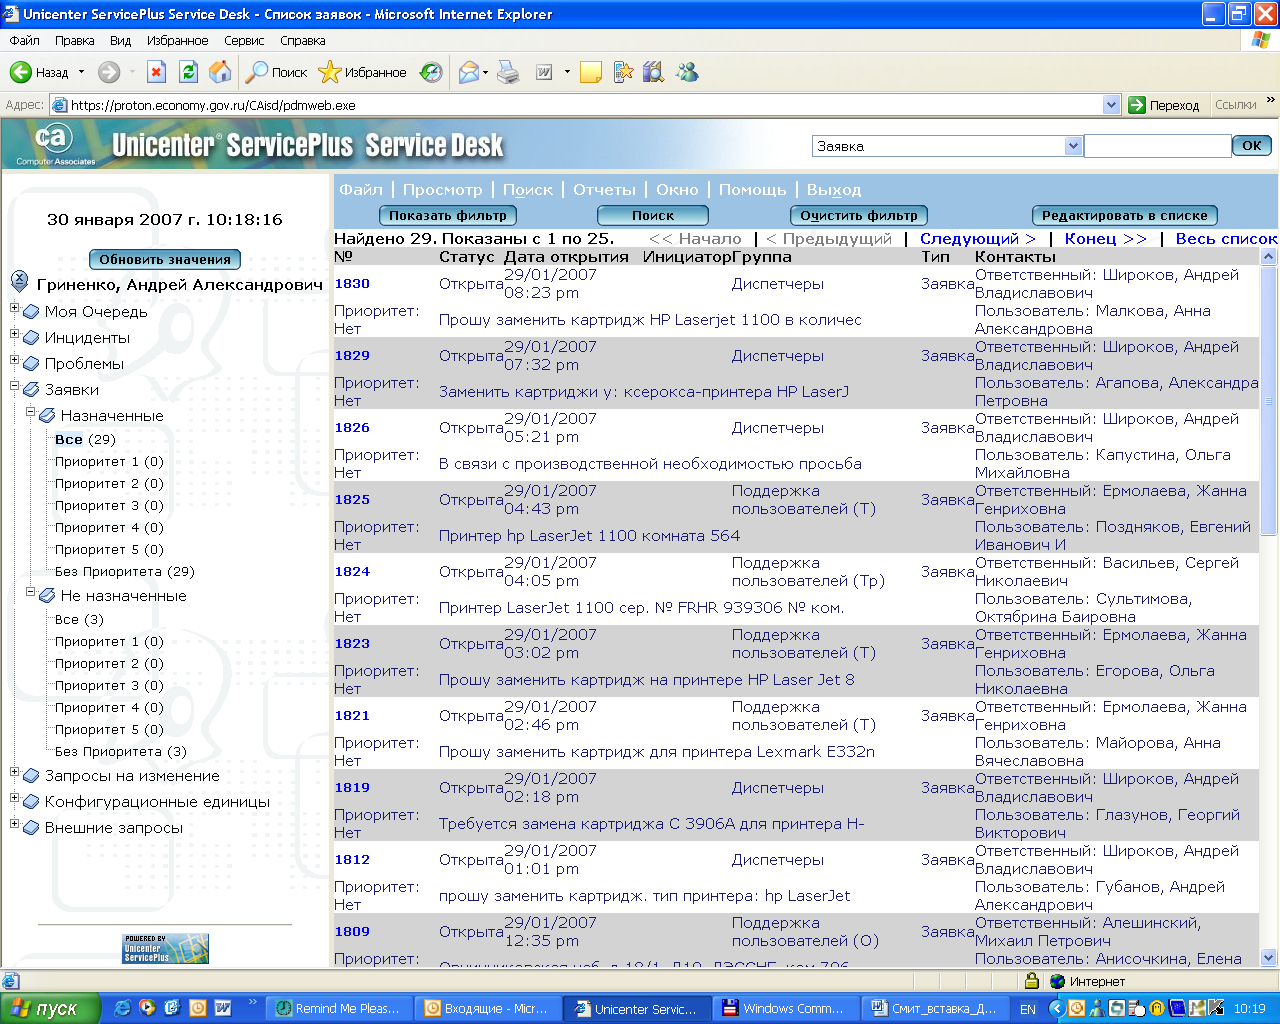This screenshot has height=1024, width=1280.
Task: Open the Research books icon
Action: pyautogui.click(x=654, y=72)
